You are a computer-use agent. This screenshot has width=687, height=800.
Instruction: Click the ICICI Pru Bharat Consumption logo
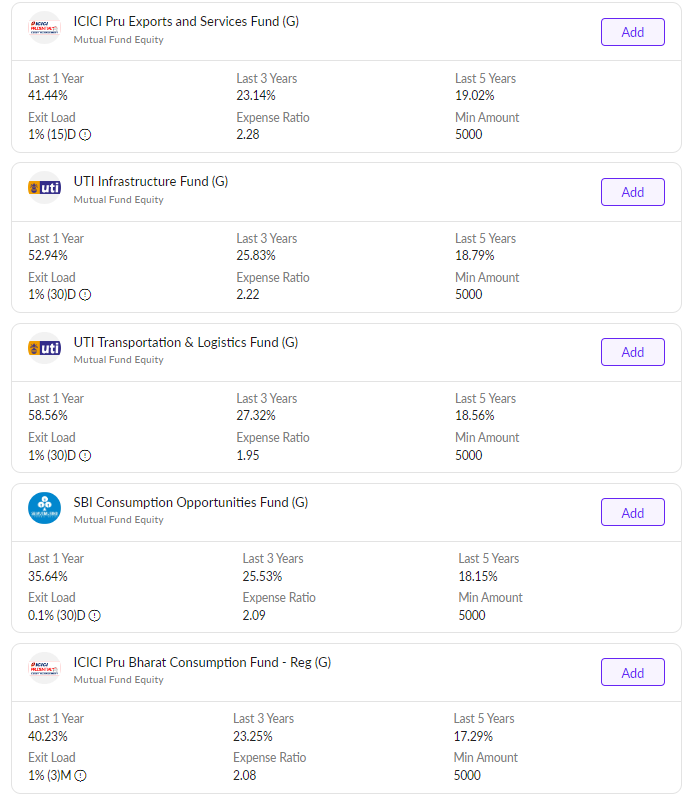[x=45, y=668]
